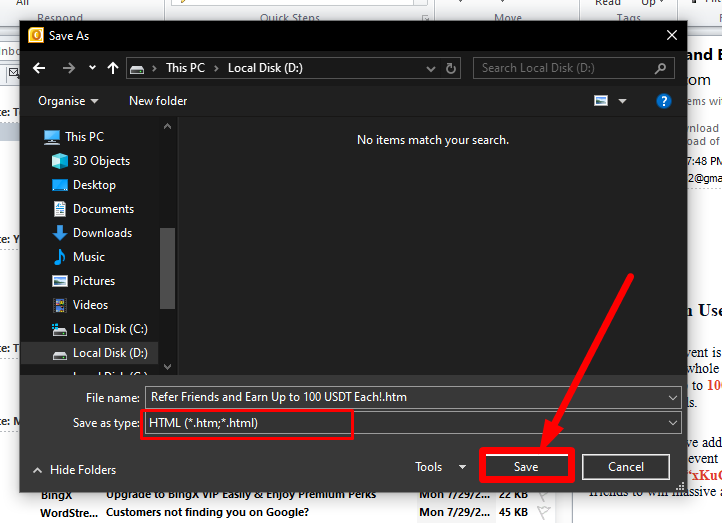Viewport: 722px width, 523px height.
Task: Open the Organise menu
Action: point(68,101)
